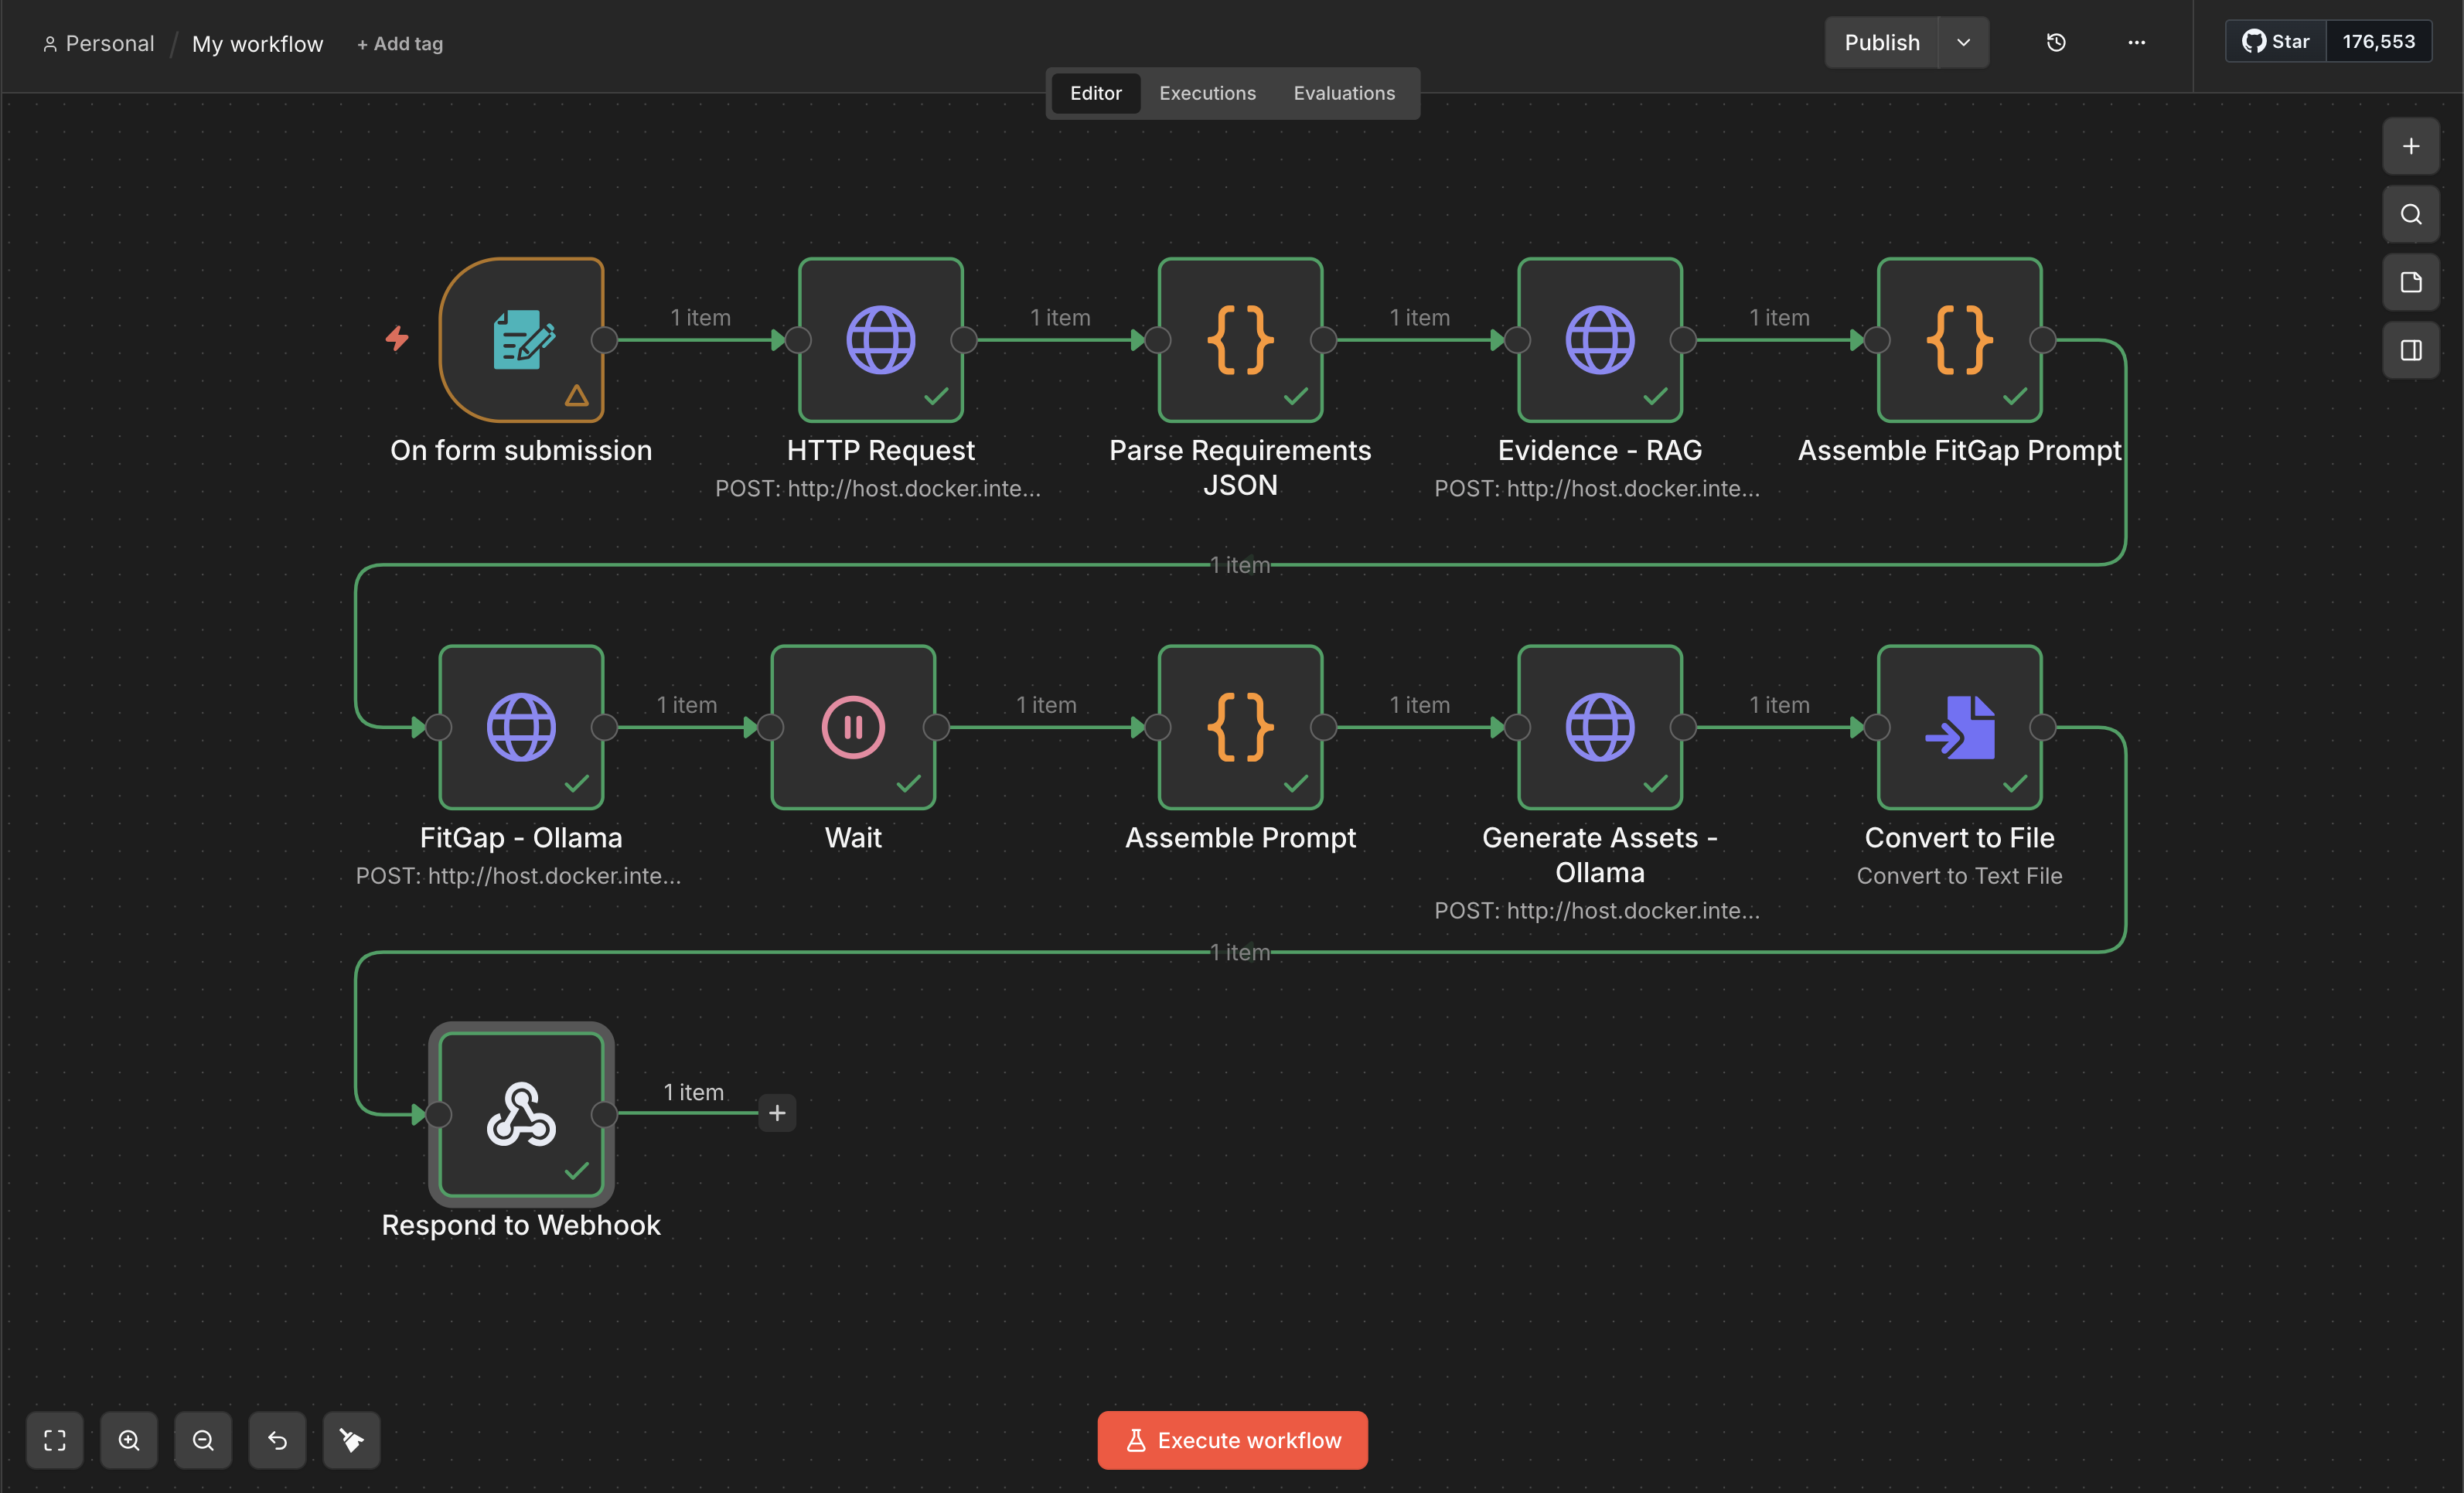
Task: Click the tidy up workflow broom icon
Action: point(351,1440)
